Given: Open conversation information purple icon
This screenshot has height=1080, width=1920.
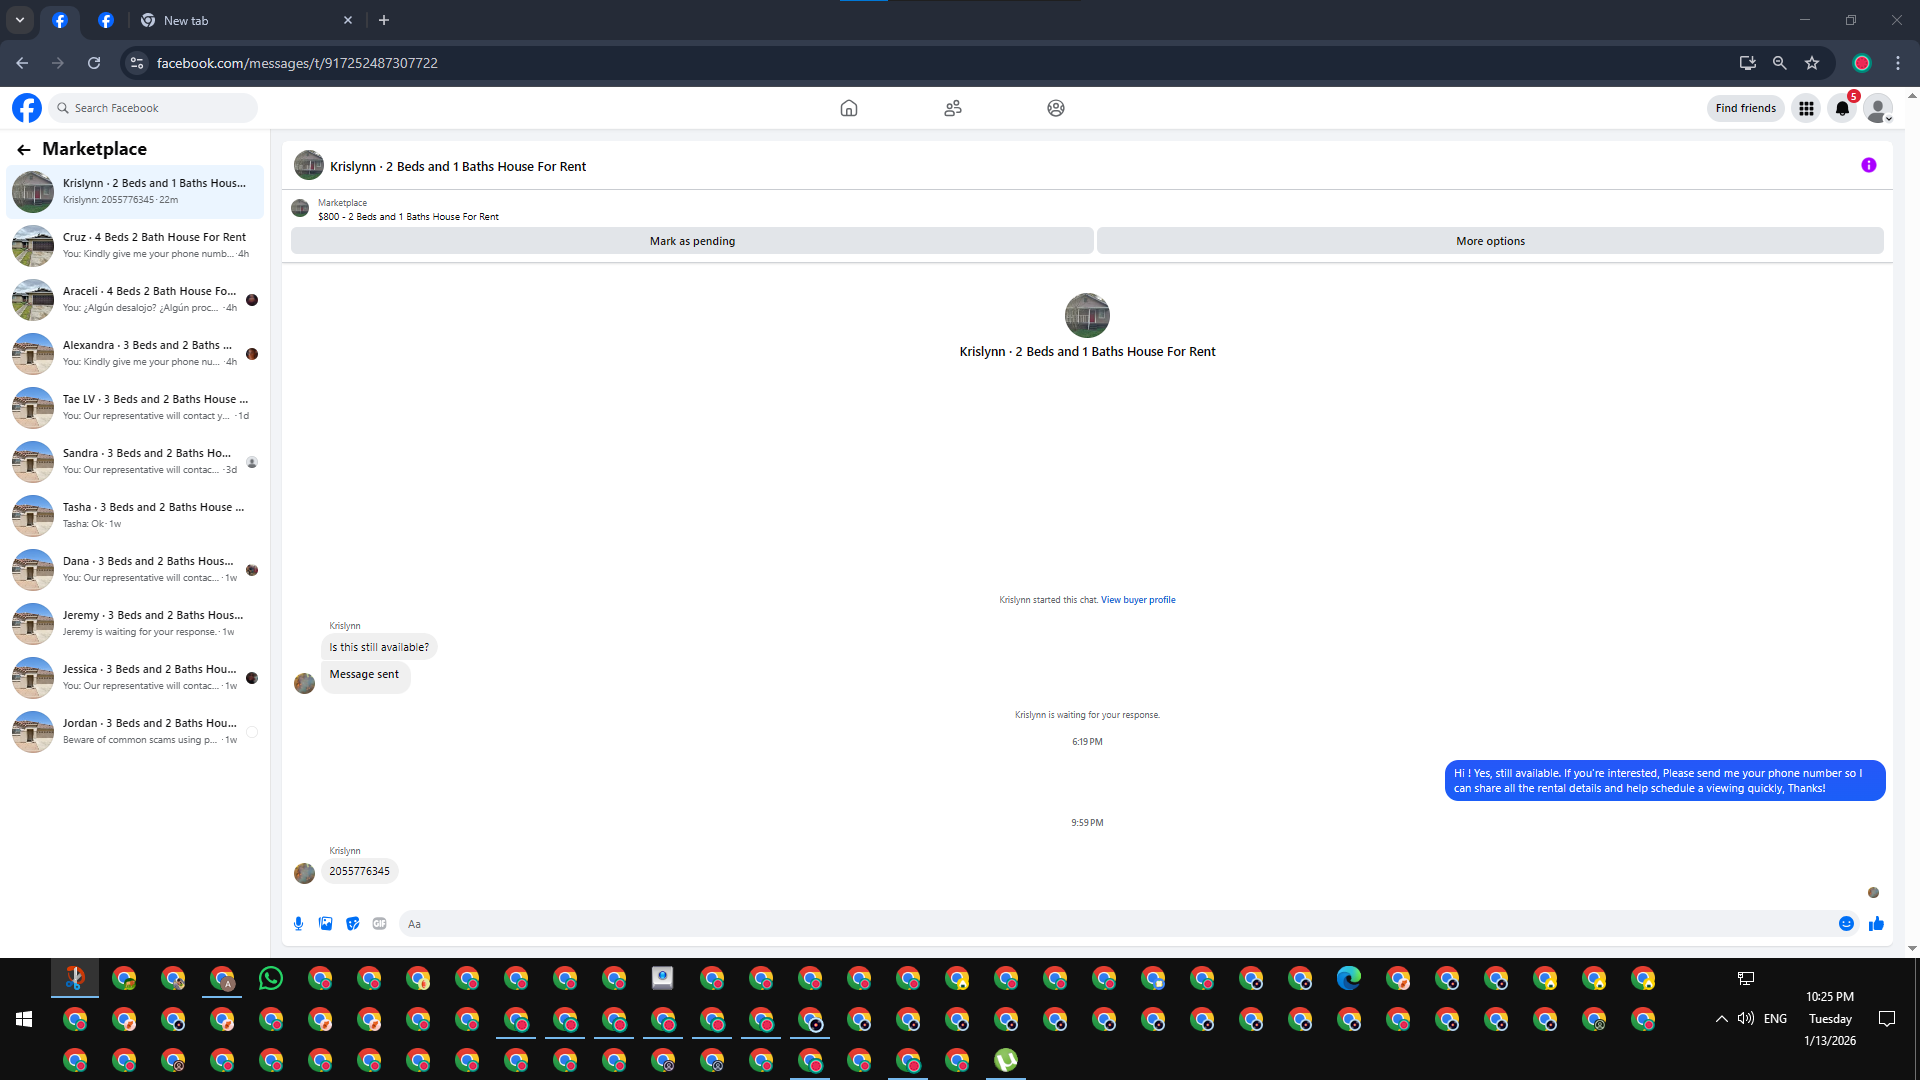Looking at the screenshot, I should coord(1868,166).
